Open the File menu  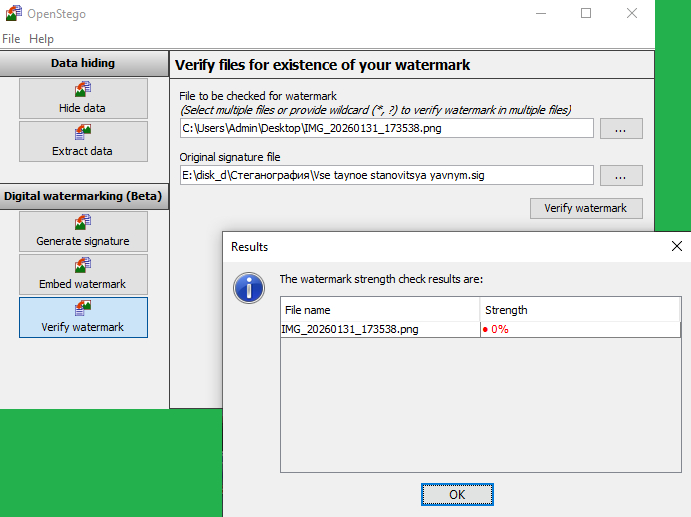[x=11, y=38]
